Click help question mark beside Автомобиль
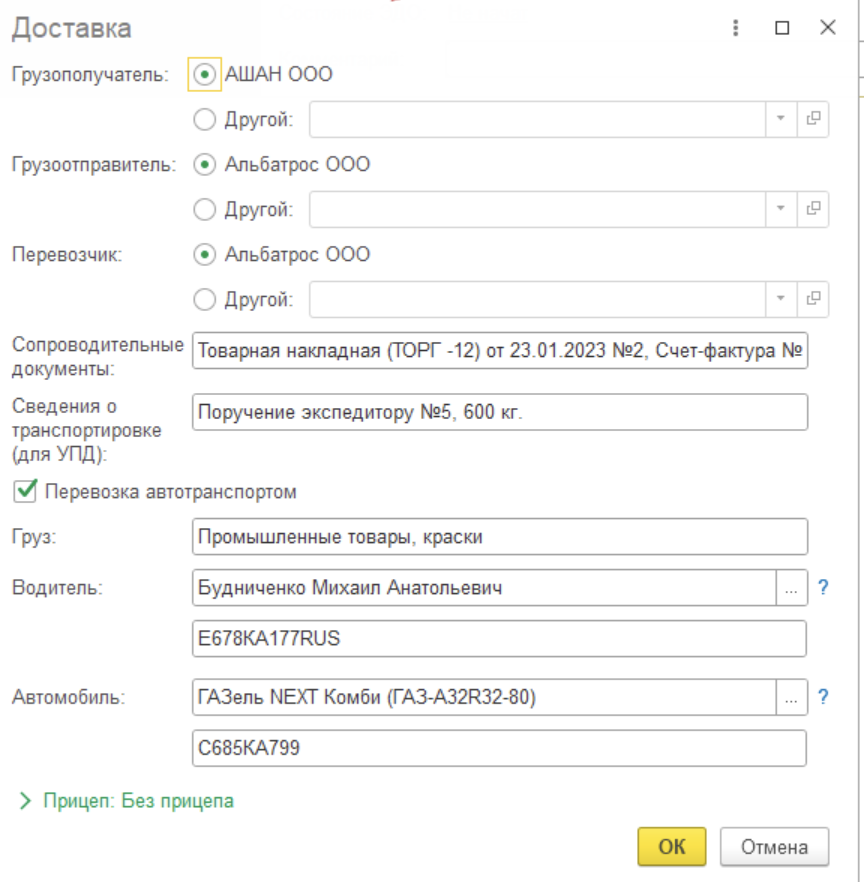 tap(823, 698)
